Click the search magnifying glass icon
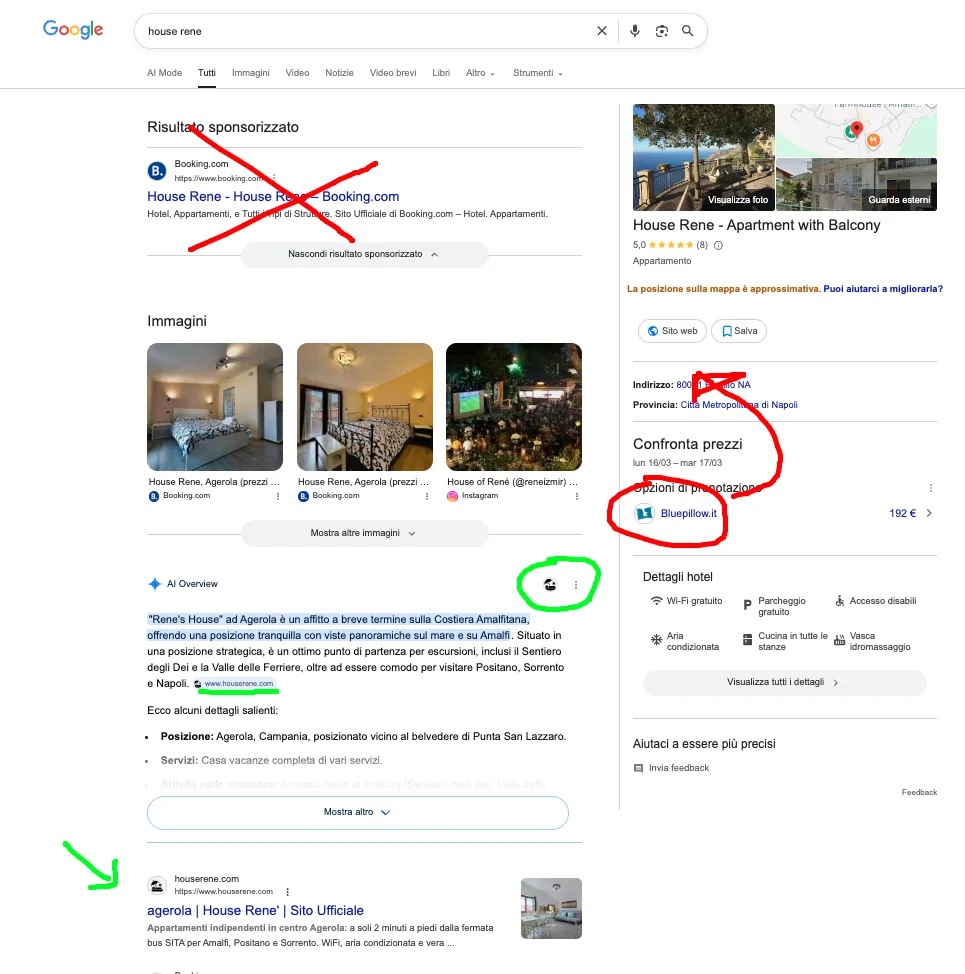965x974 pixels. tap(688, 31)
